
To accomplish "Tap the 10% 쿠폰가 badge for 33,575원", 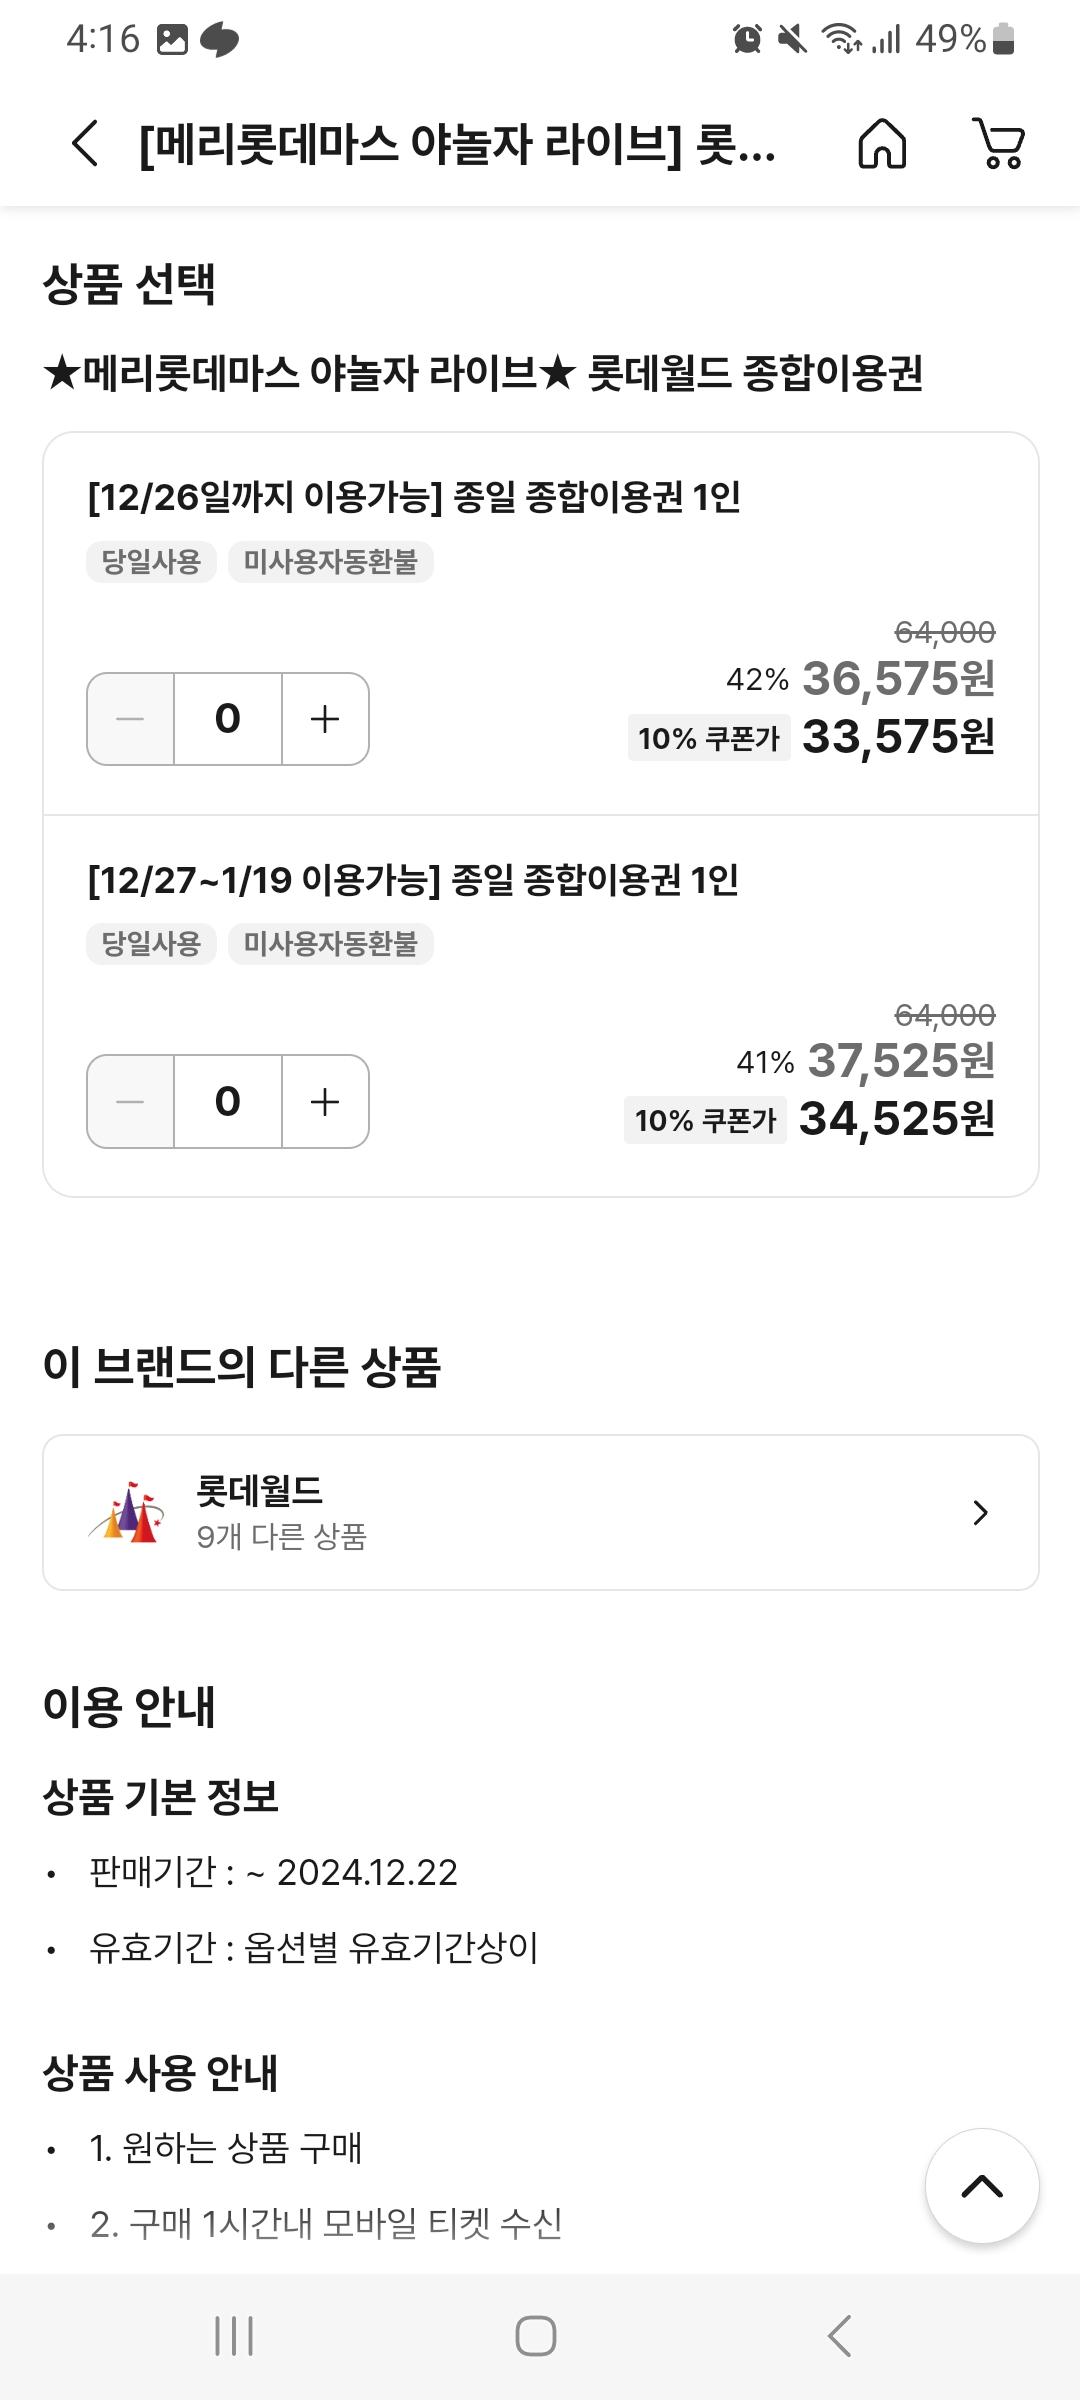I will point(709,738).
